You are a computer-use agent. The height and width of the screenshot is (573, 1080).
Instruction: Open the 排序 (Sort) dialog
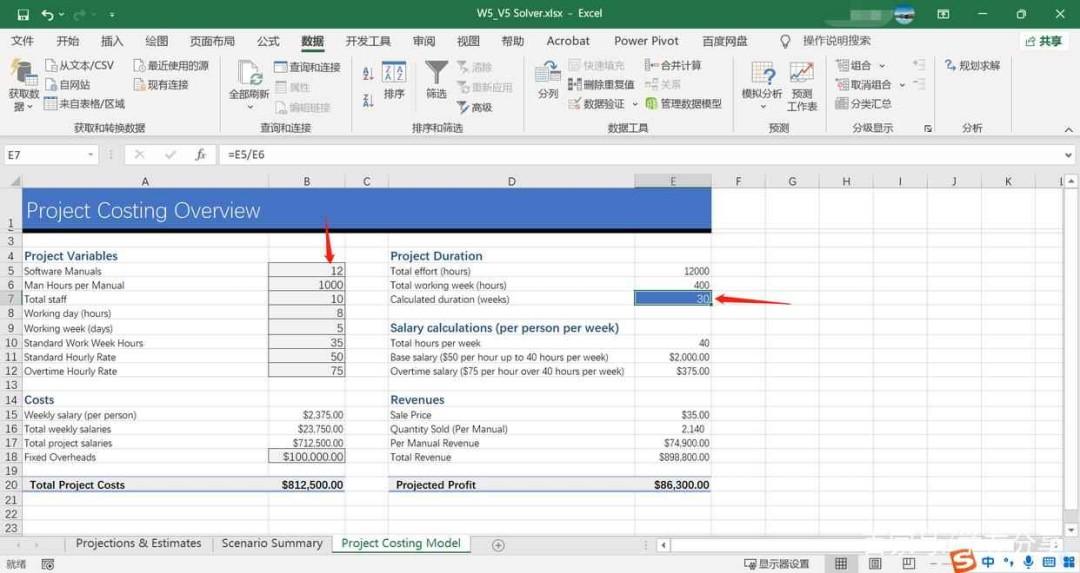point(394,81)
